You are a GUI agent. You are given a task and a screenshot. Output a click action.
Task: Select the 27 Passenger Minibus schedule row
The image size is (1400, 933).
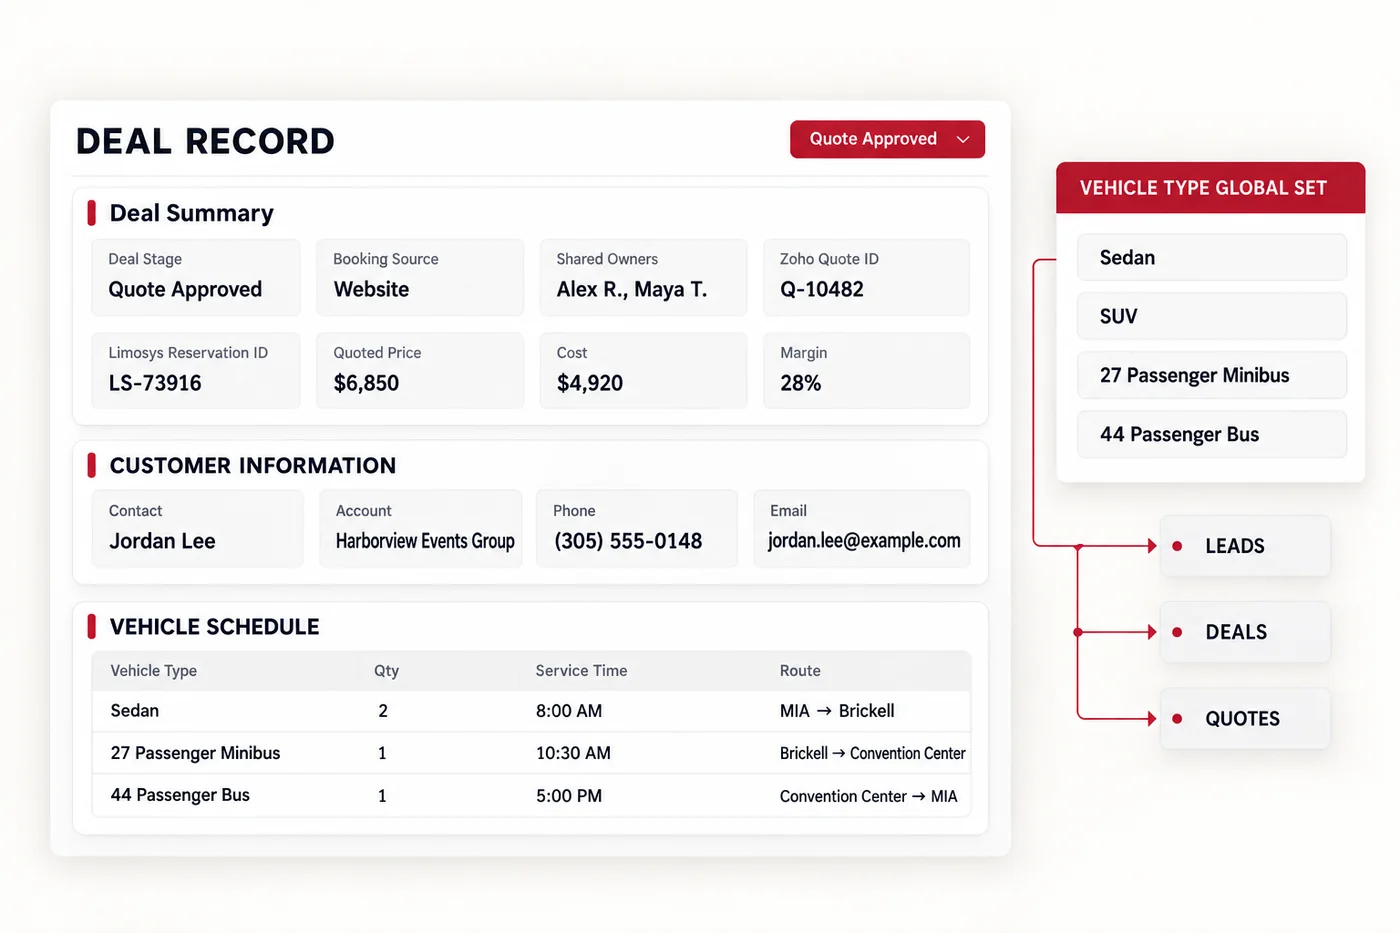coord(531,753)
